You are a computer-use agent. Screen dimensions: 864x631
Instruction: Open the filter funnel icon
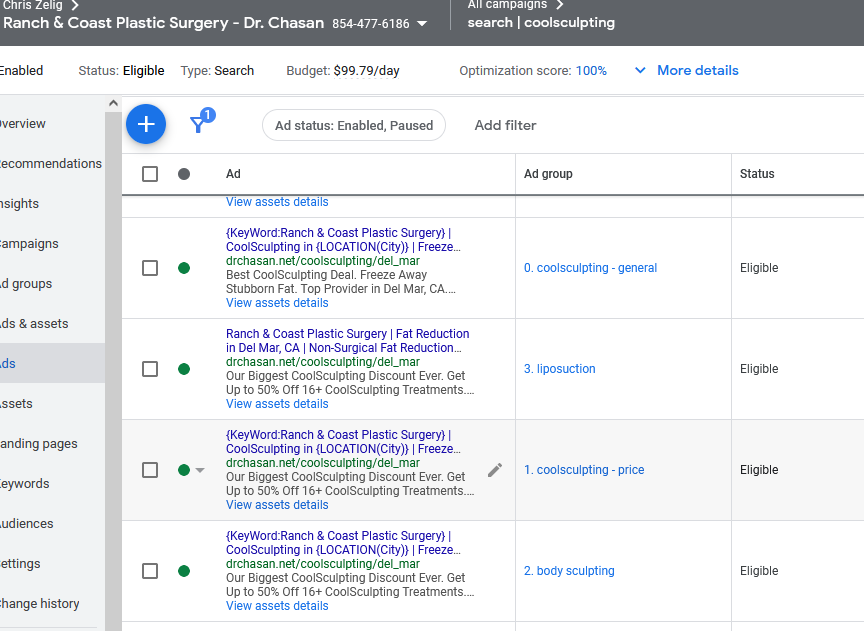coord(198,124)
